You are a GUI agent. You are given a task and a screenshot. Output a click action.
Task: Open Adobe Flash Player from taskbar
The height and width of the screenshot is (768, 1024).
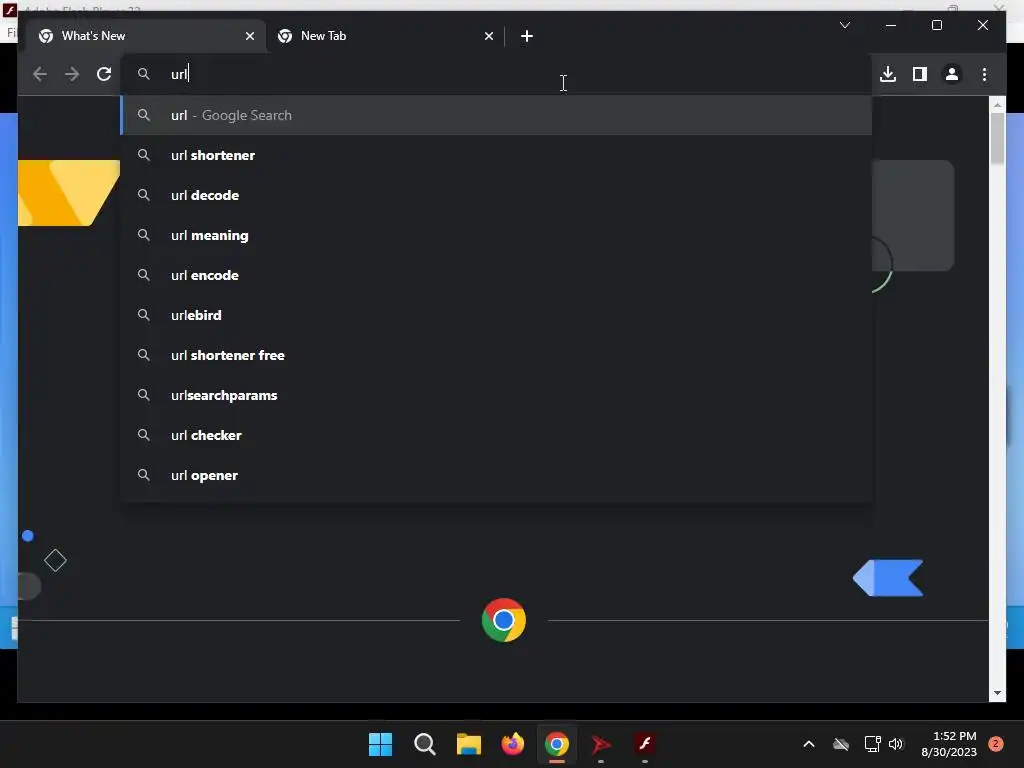point(645,744)
